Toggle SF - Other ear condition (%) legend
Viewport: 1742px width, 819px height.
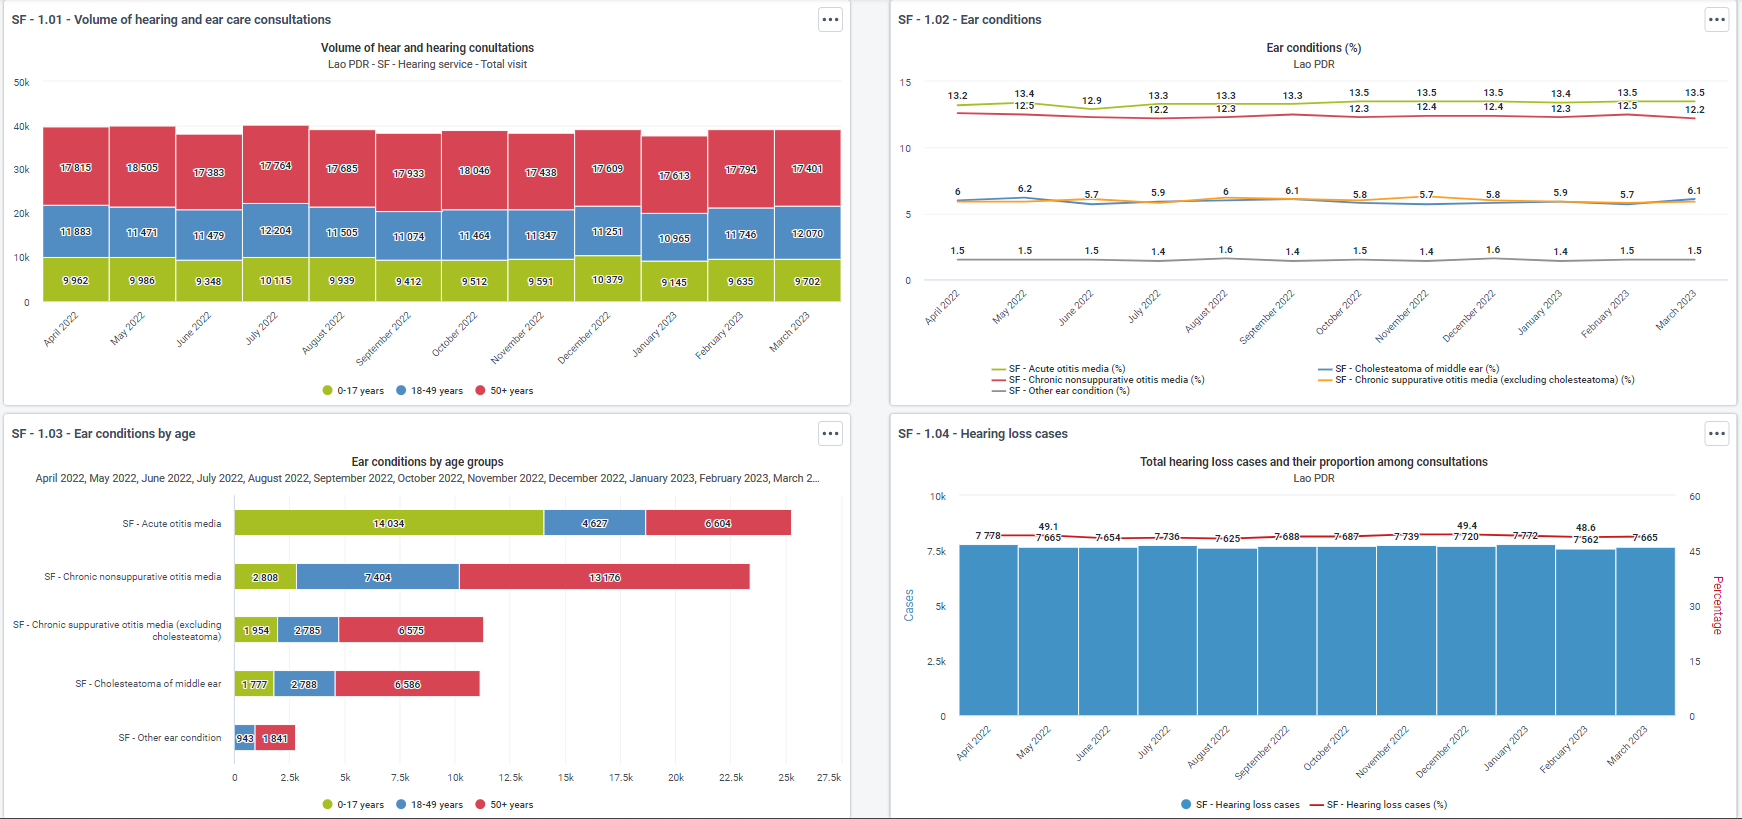1060,391
